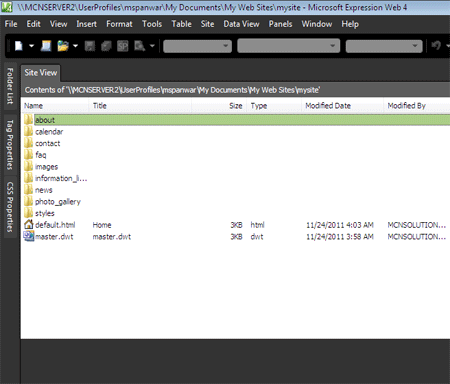This screenshot has height=384, width=450.
Task: Show the CSS Properties side panel
Action: (10, 207)
